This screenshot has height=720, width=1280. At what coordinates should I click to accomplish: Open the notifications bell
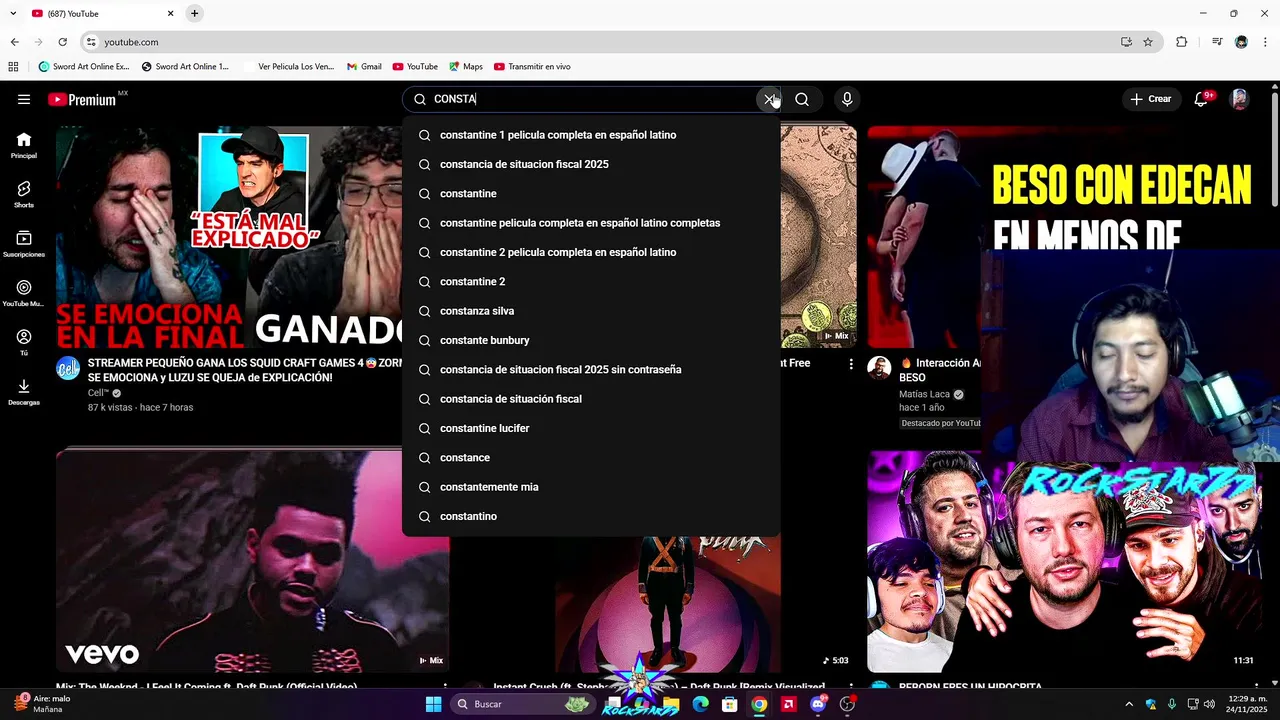pyautogui.click(x=1201, y=99)
